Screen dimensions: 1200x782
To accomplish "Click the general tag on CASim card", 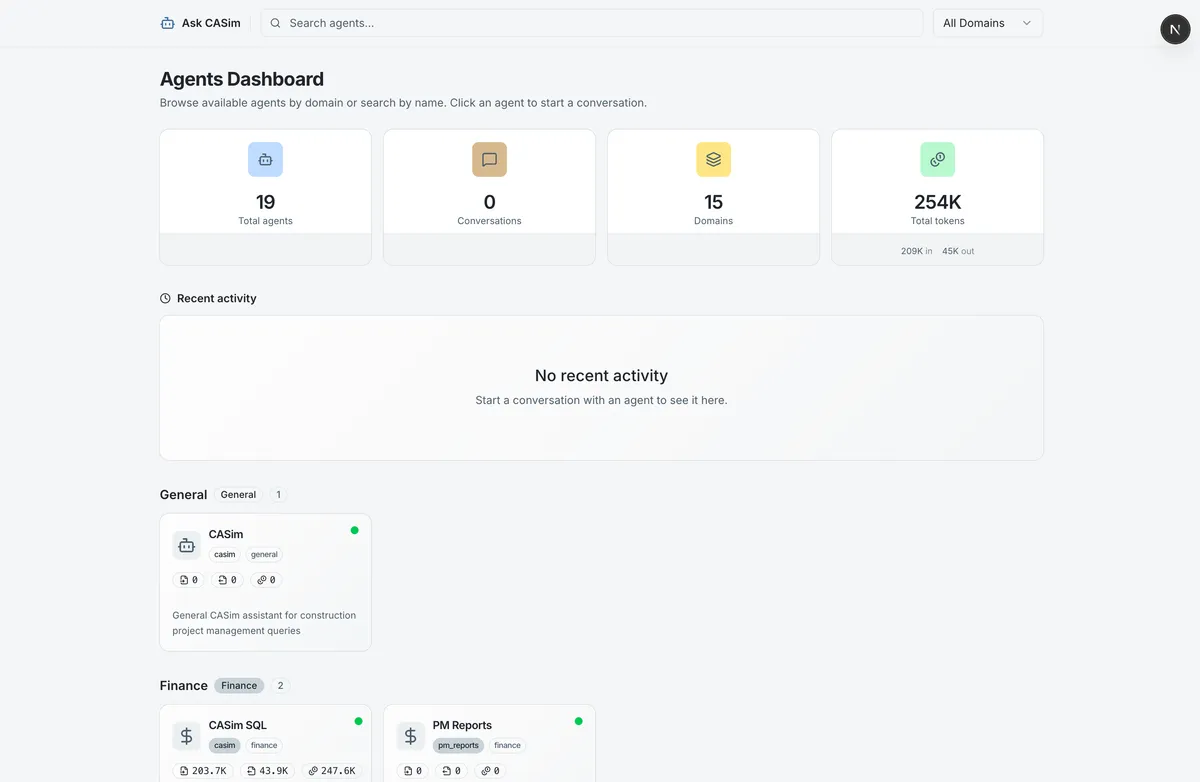I will tap(264, 554).
